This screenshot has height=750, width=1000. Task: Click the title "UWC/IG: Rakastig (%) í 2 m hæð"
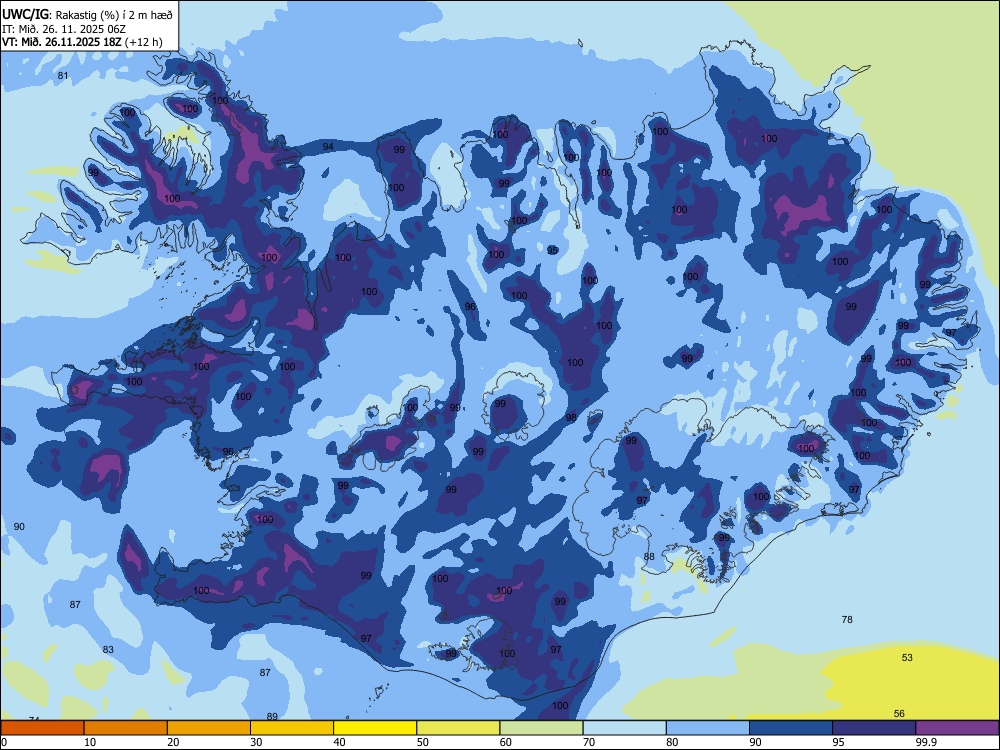click(87, 15)
